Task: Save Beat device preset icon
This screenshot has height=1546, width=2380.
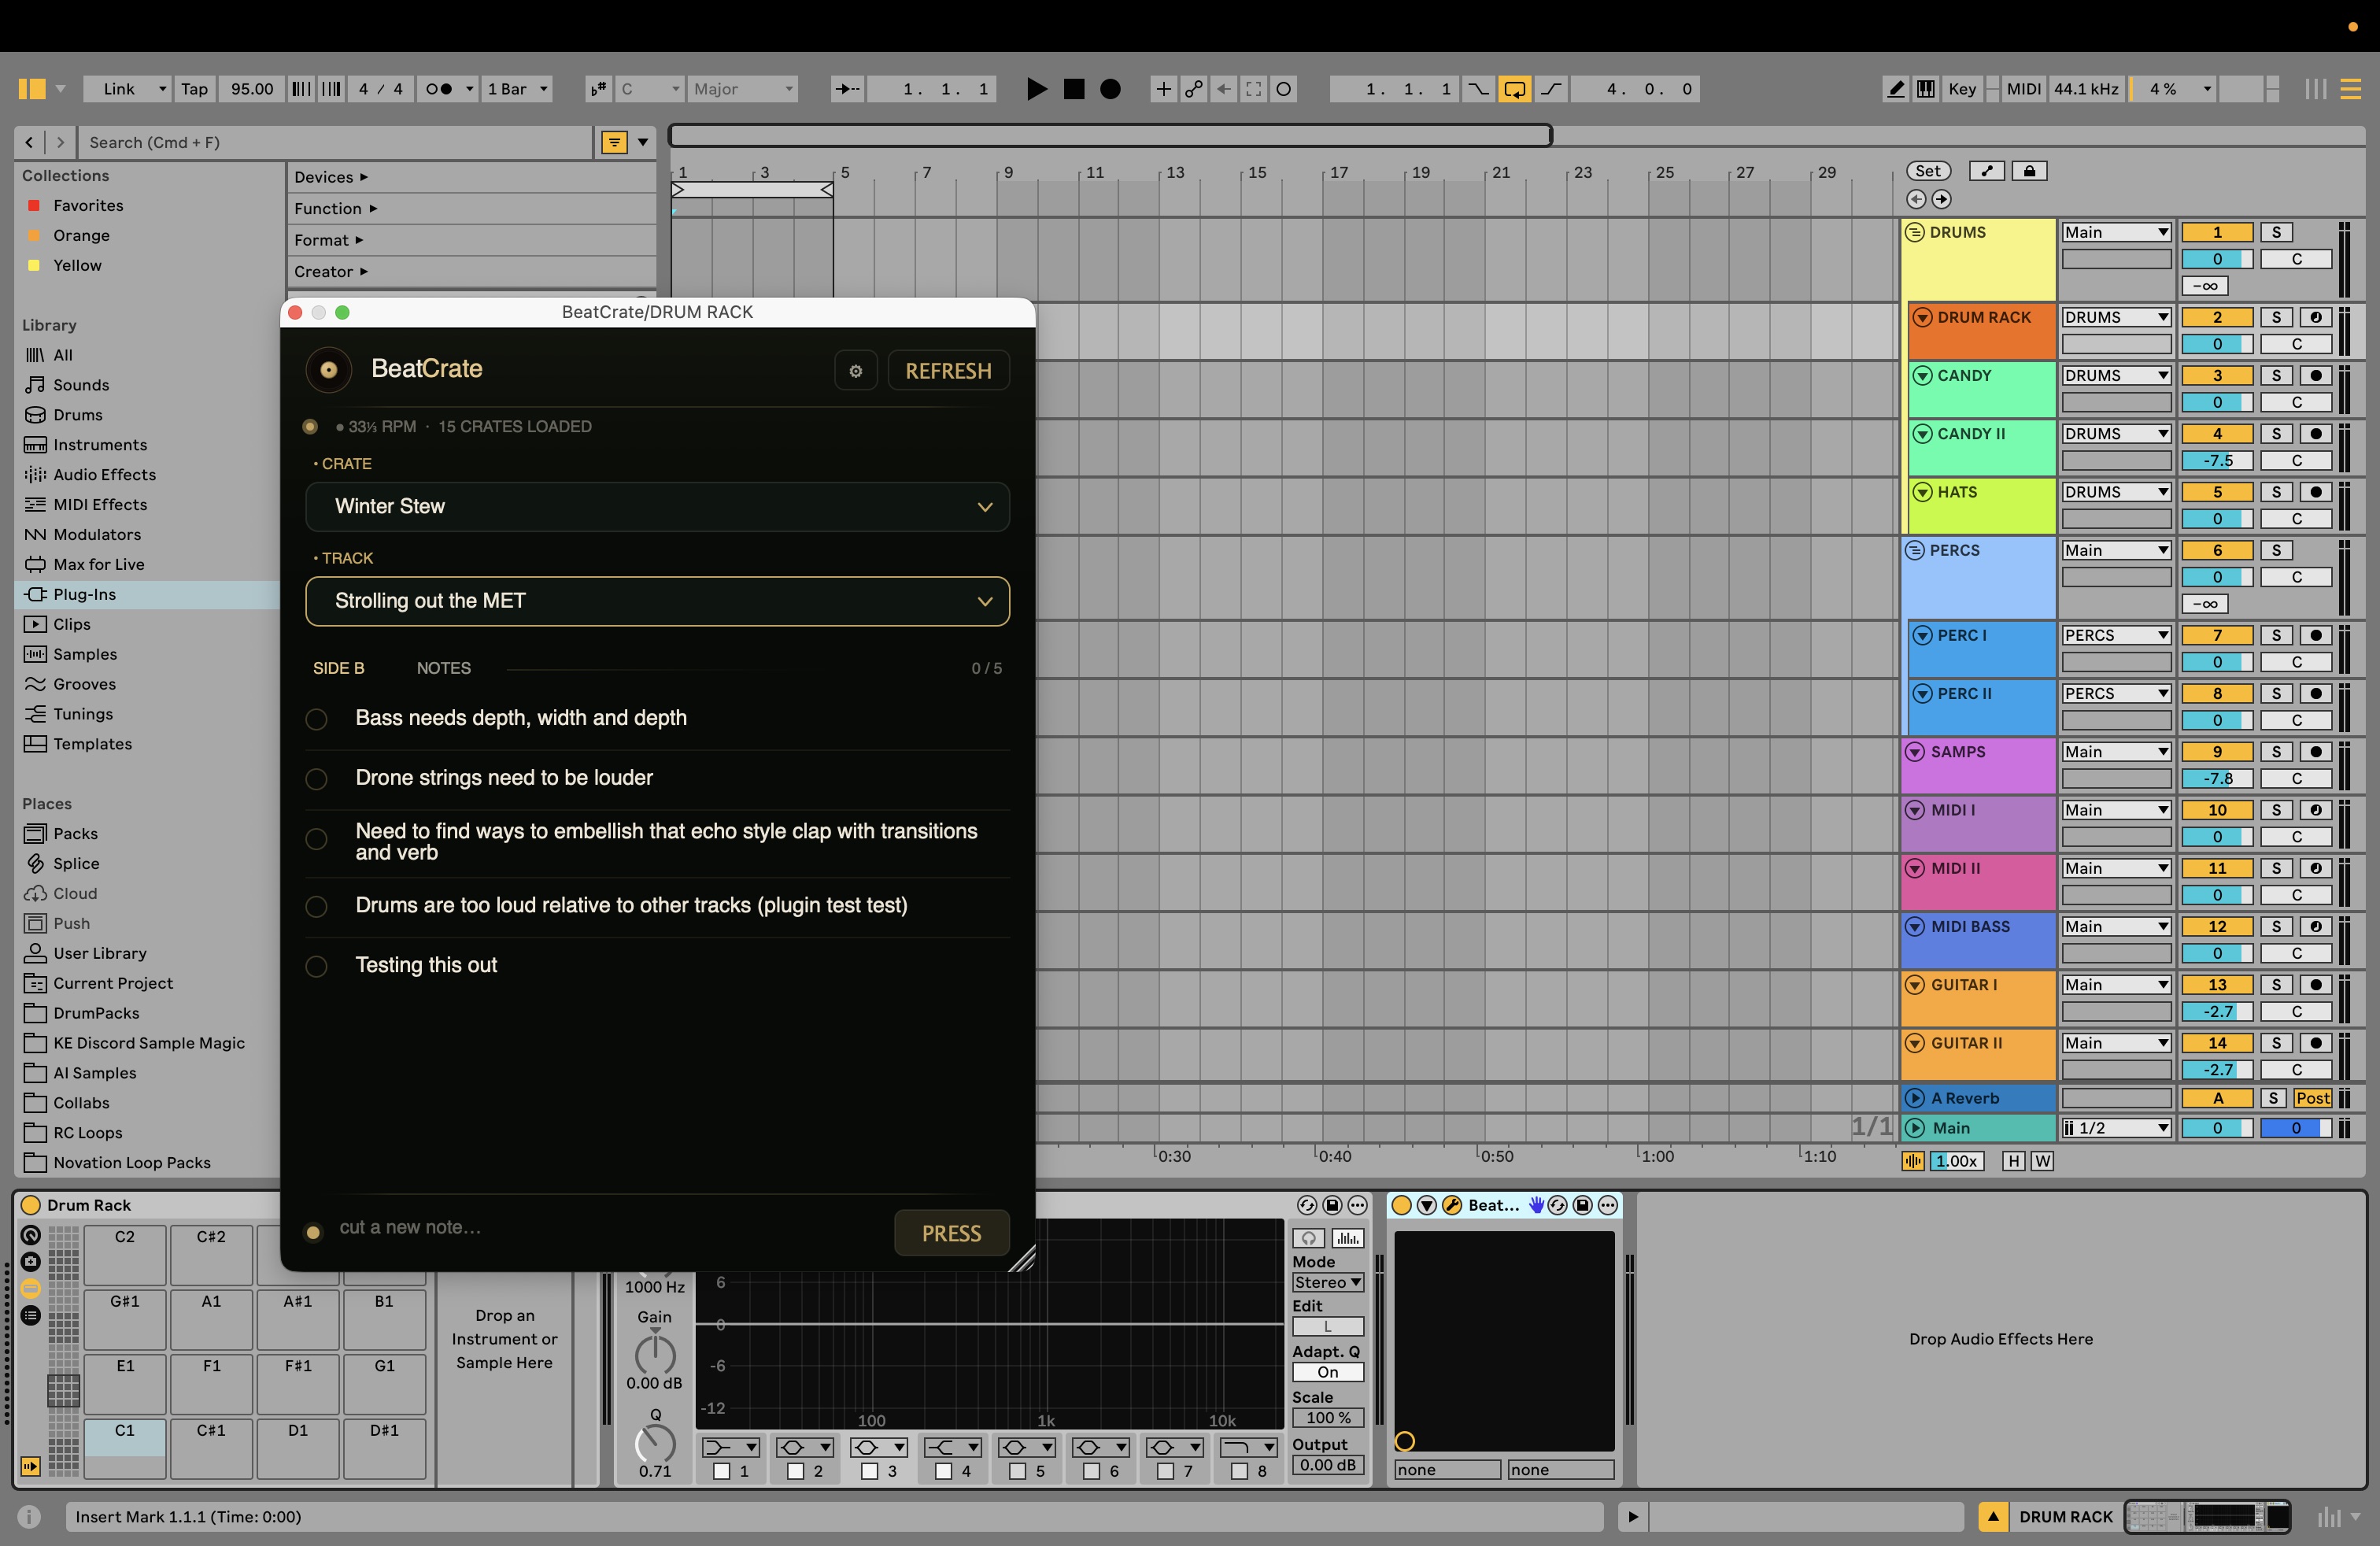Action: coord(1582,1205)
